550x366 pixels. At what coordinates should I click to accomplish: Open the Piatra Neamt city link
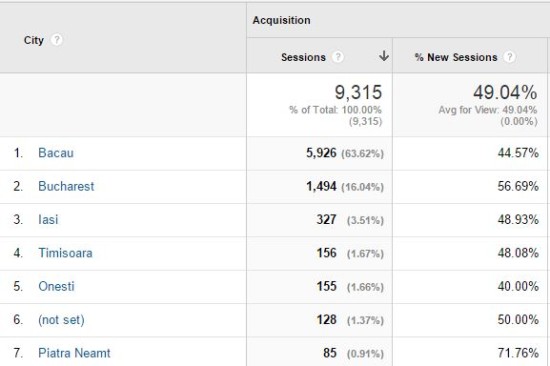pyautogui.click(x=74, y=353)
